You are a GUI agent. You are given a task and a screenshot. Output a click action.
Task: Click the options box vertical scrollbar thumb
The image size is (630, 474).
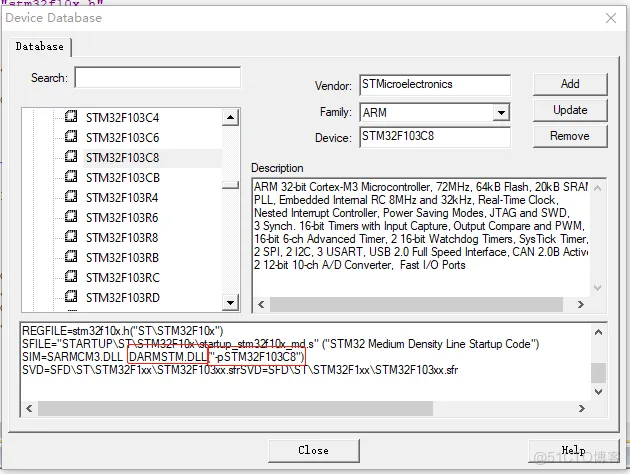coord(598,373)
